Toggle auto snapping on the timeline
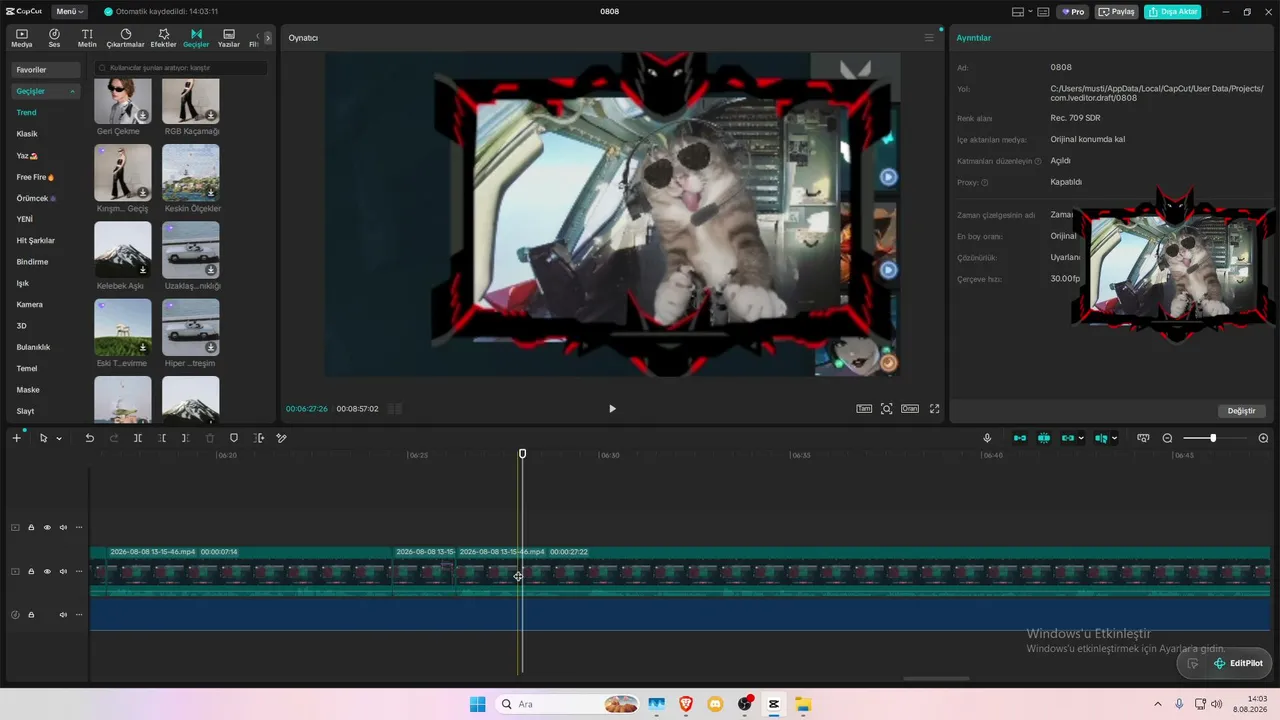This screenshot has width=1280, height=720. coord(1044,438)
